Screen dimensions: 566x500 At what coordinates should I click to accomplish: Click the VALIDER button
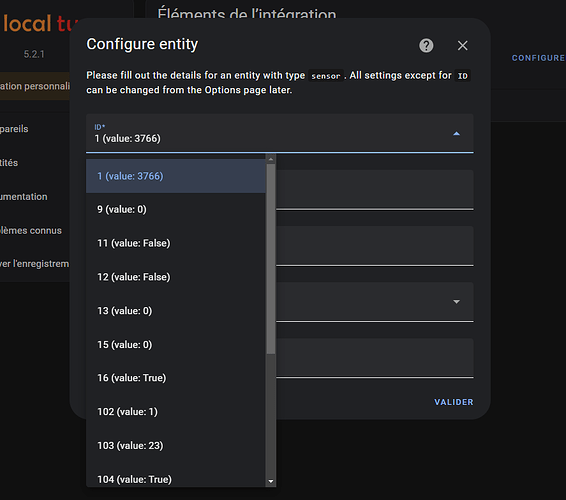point(453,402)
